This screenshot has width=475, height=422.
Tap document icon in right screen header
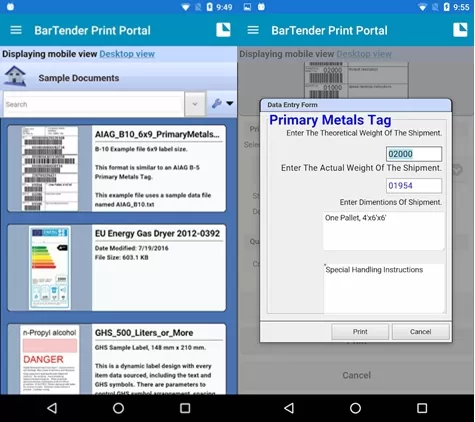coord(460,30)
